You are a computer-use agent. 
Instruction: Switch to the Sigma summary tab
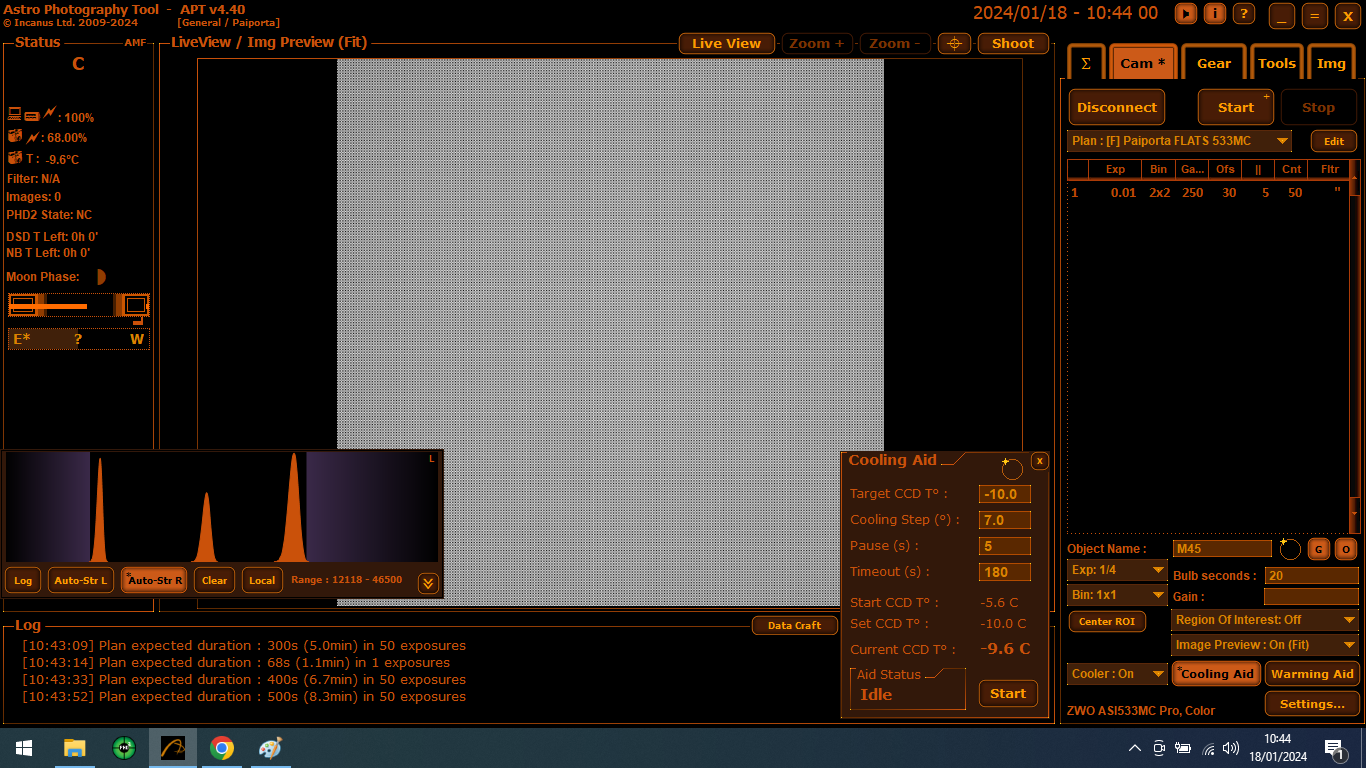(1086, 63)
